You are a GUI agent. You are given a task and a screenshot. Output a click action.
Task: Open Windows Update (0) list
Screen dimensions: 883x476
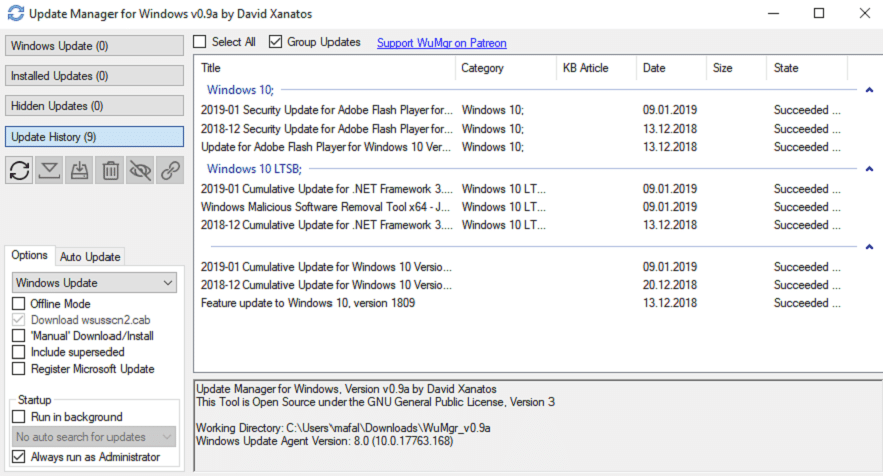(x=94, y=46)
